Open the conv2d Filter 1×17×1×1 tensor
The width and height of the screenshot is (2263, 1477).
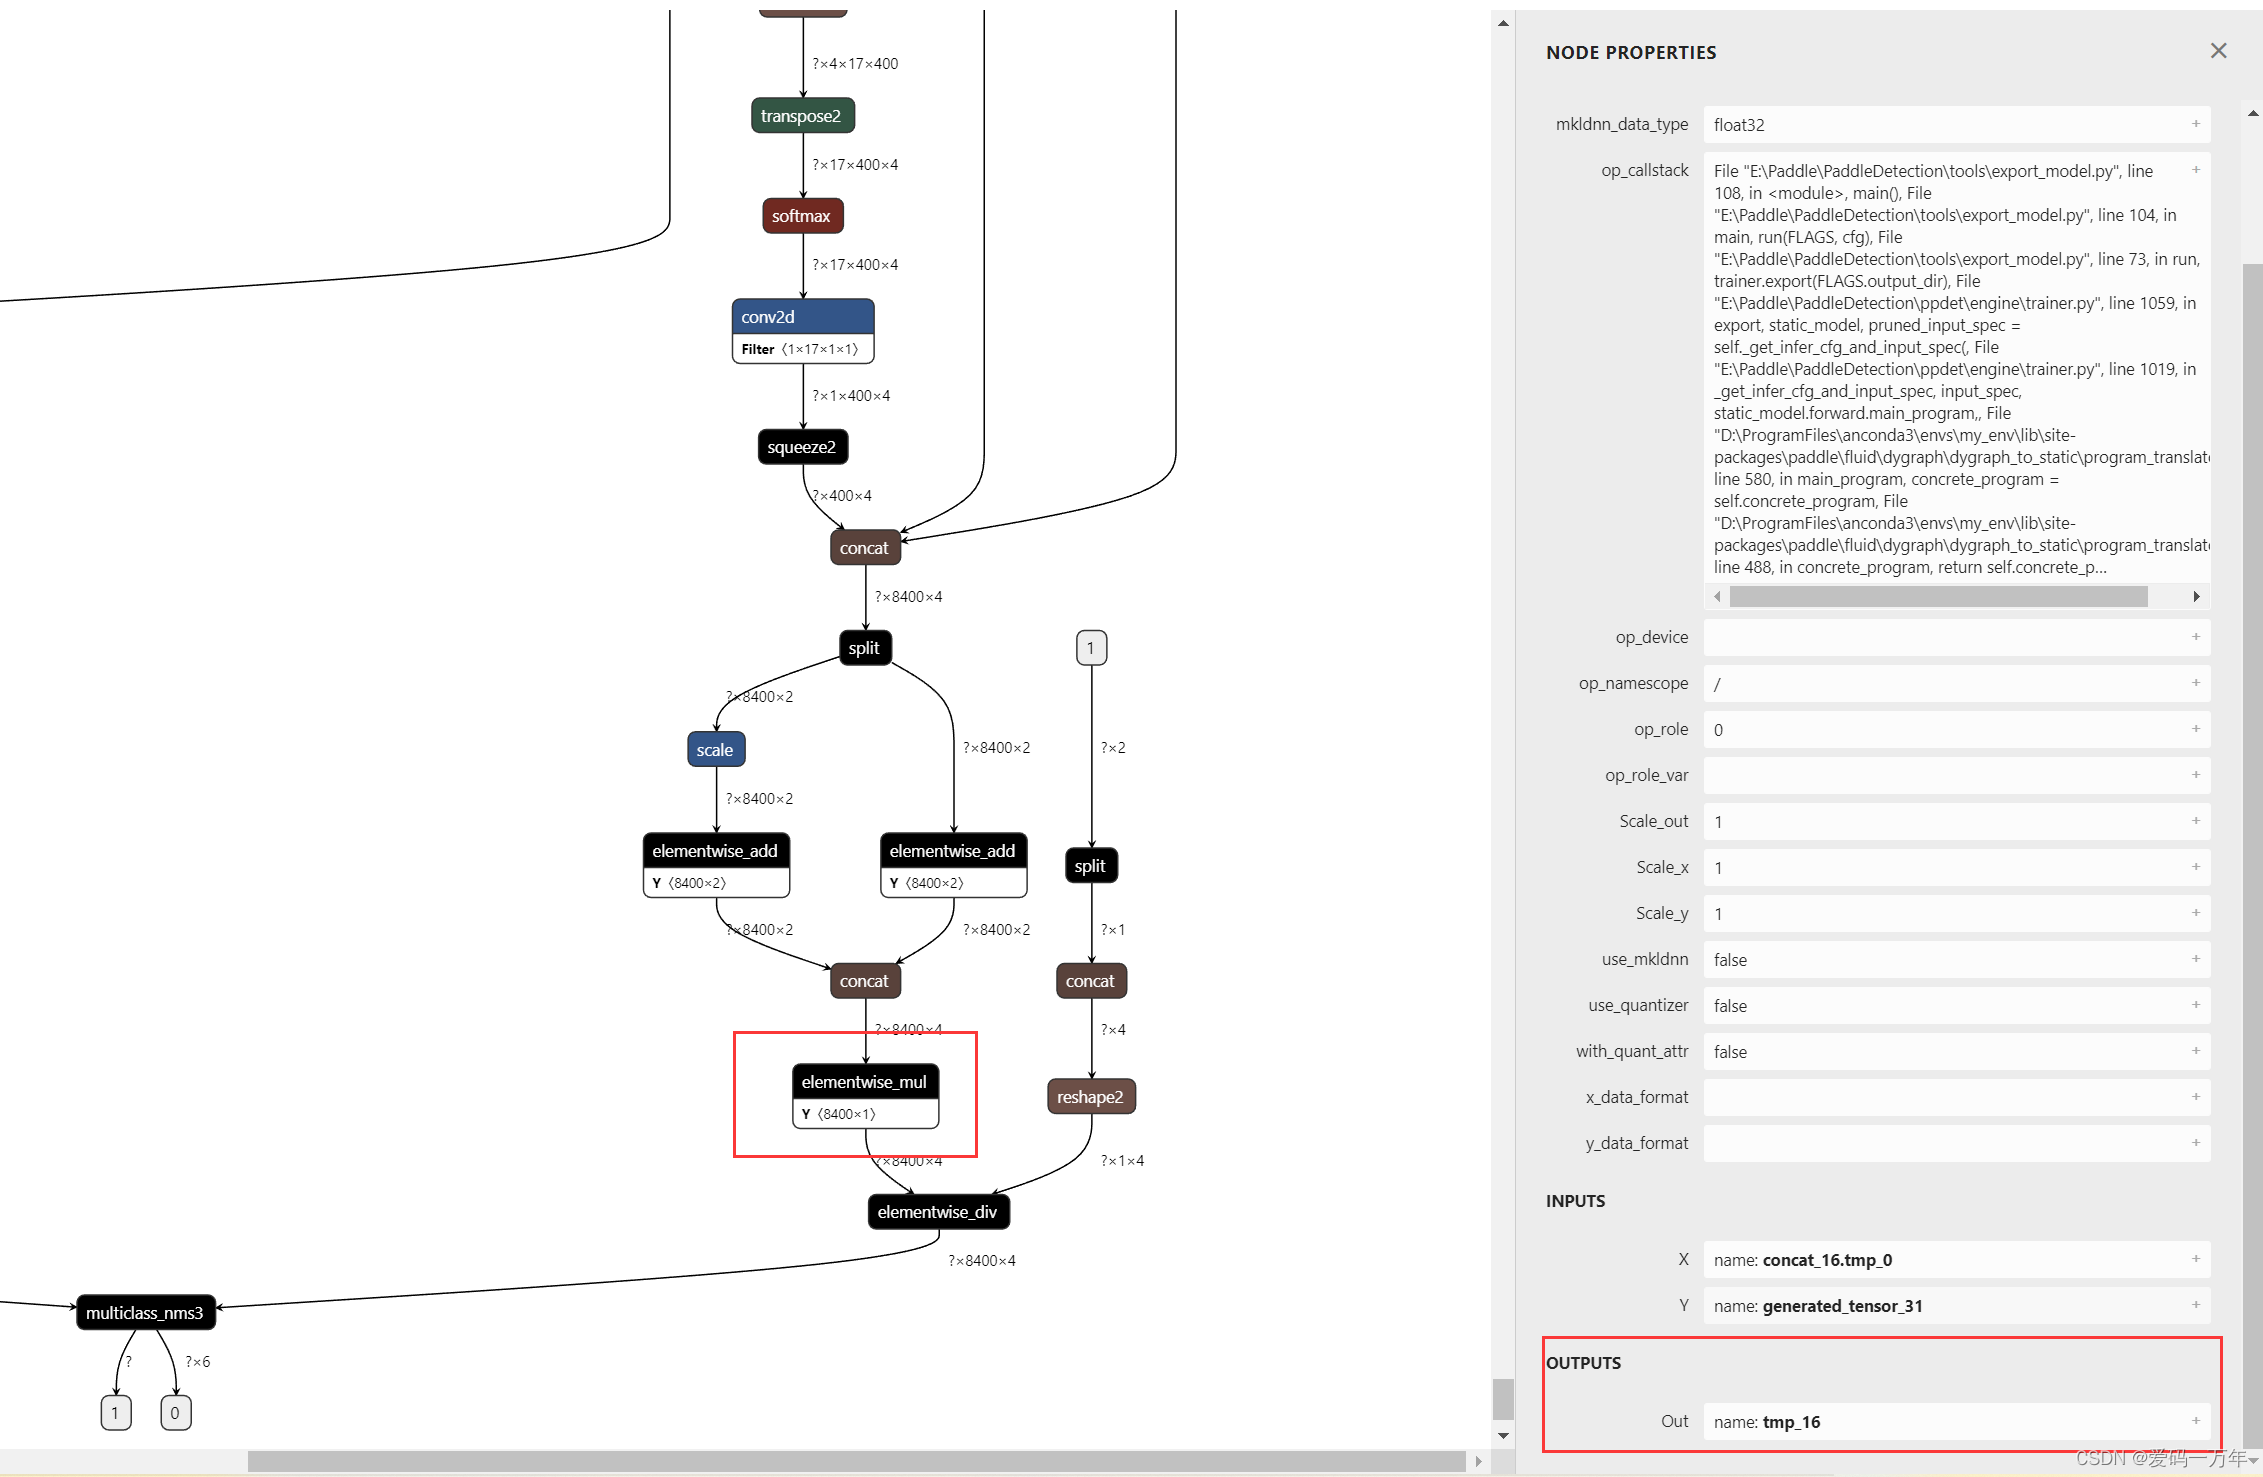pyautogui.click(x=802, y=349)
